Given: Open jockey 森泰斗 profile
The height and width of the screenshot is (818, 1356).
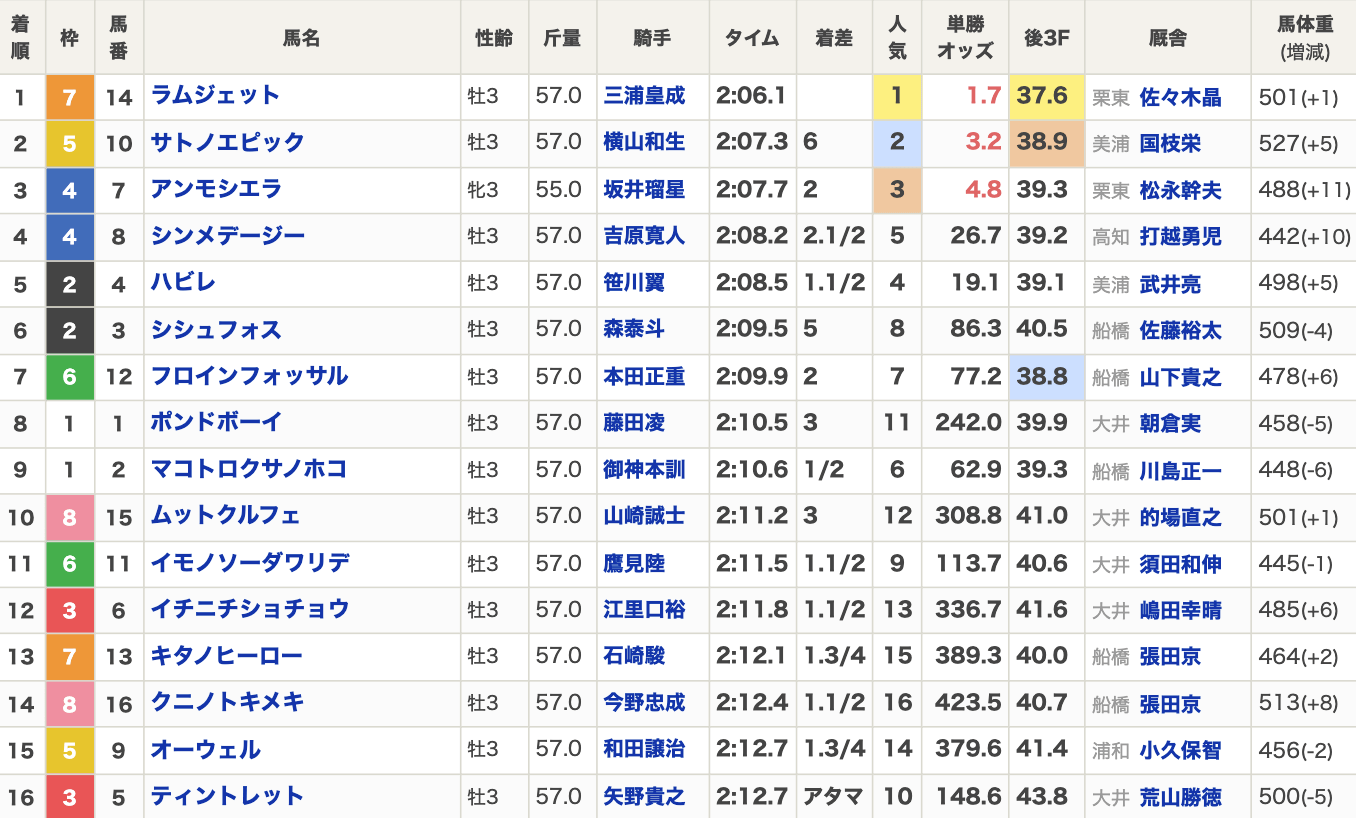Looking at the screenshot, I should tap(634, 330).
